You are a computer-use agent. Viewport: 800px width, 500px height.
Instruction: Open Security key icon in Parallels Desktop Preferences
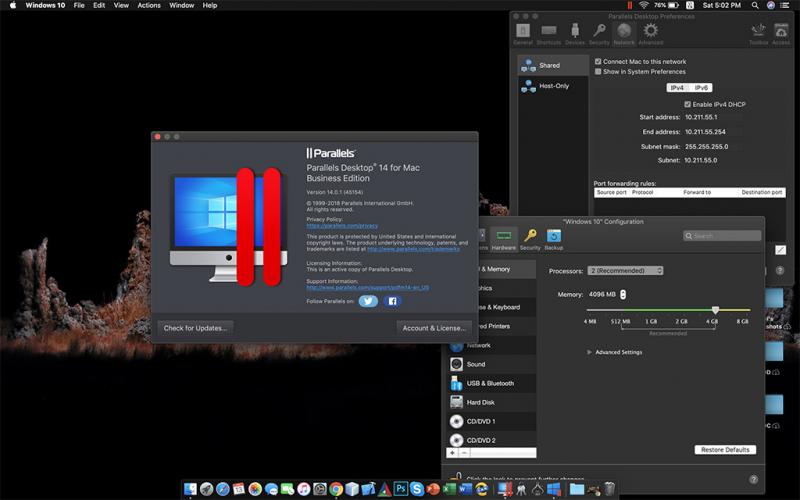click(599, 34)
